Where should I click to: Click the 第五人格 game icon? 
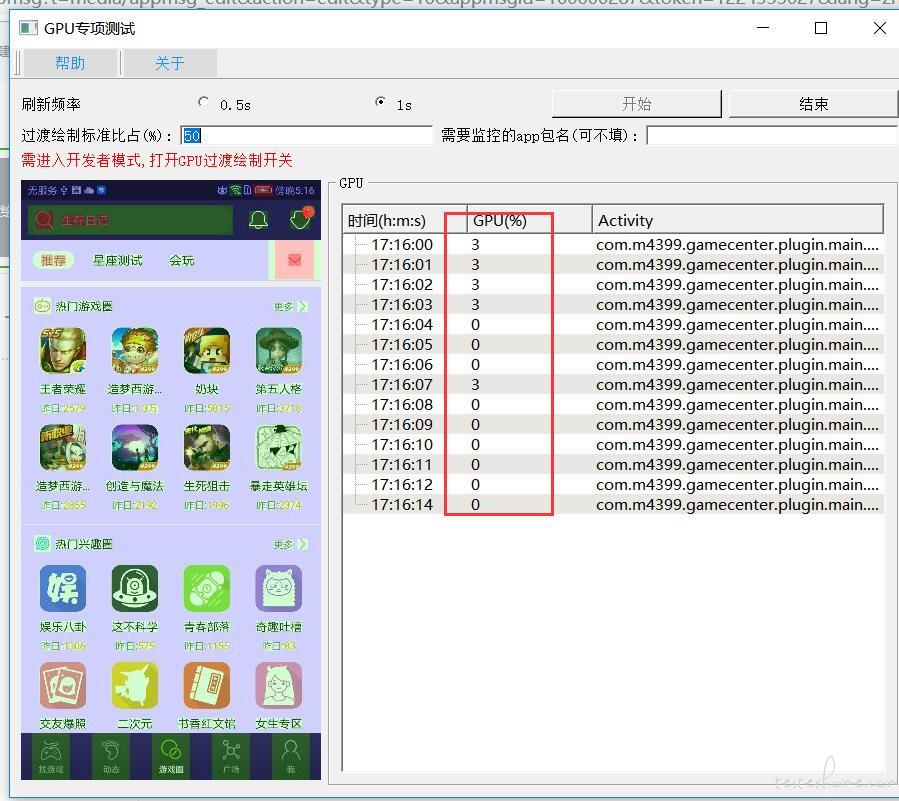(x=279, y=352)
